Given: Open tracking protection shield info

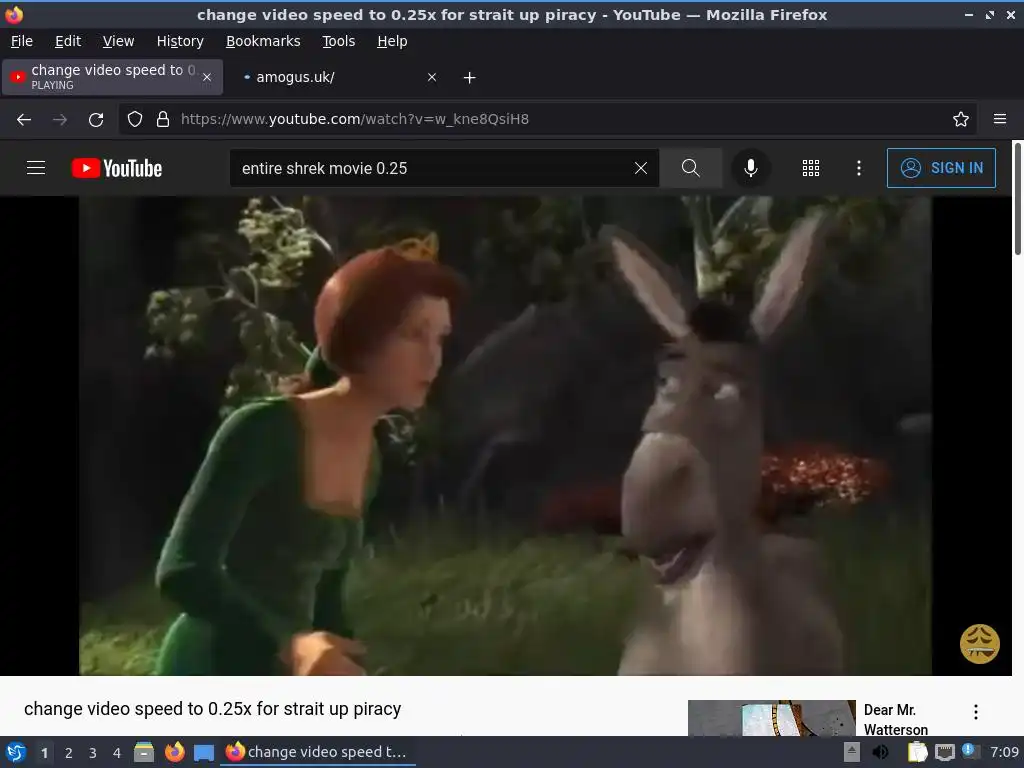Looking at the screenshot, I should point(135,119).
